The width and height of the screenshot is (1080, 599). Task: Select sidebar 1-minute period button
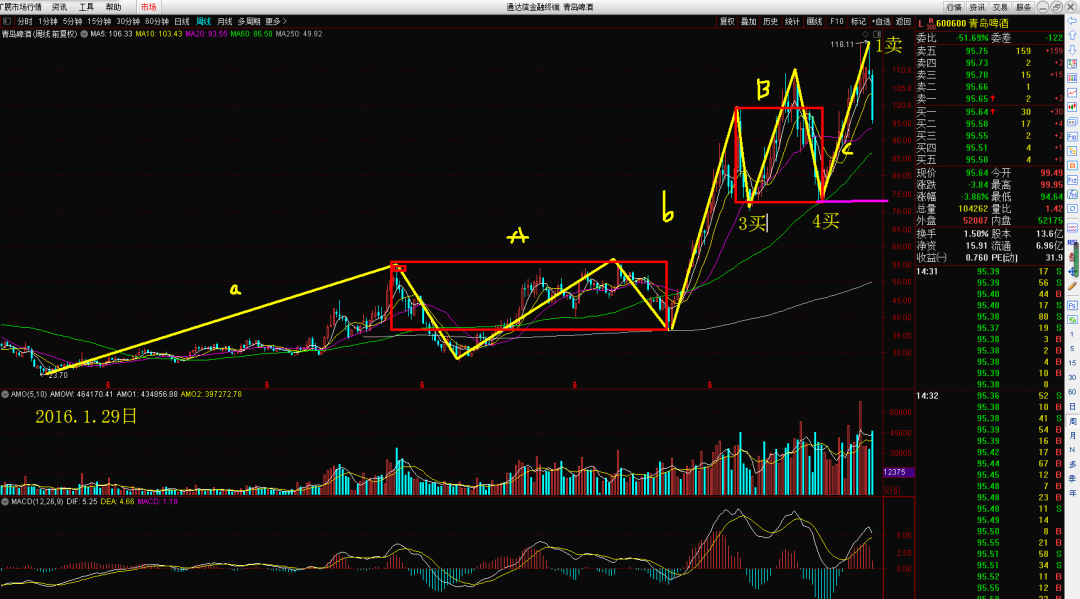[1072, 335]
